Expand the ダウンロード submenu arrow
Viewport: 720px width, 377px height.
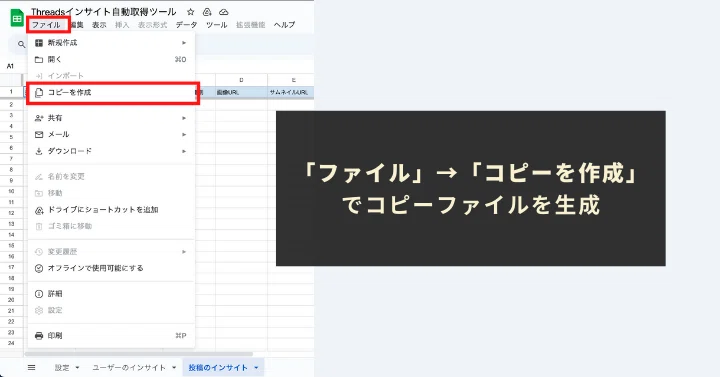(x=184, y=151)
